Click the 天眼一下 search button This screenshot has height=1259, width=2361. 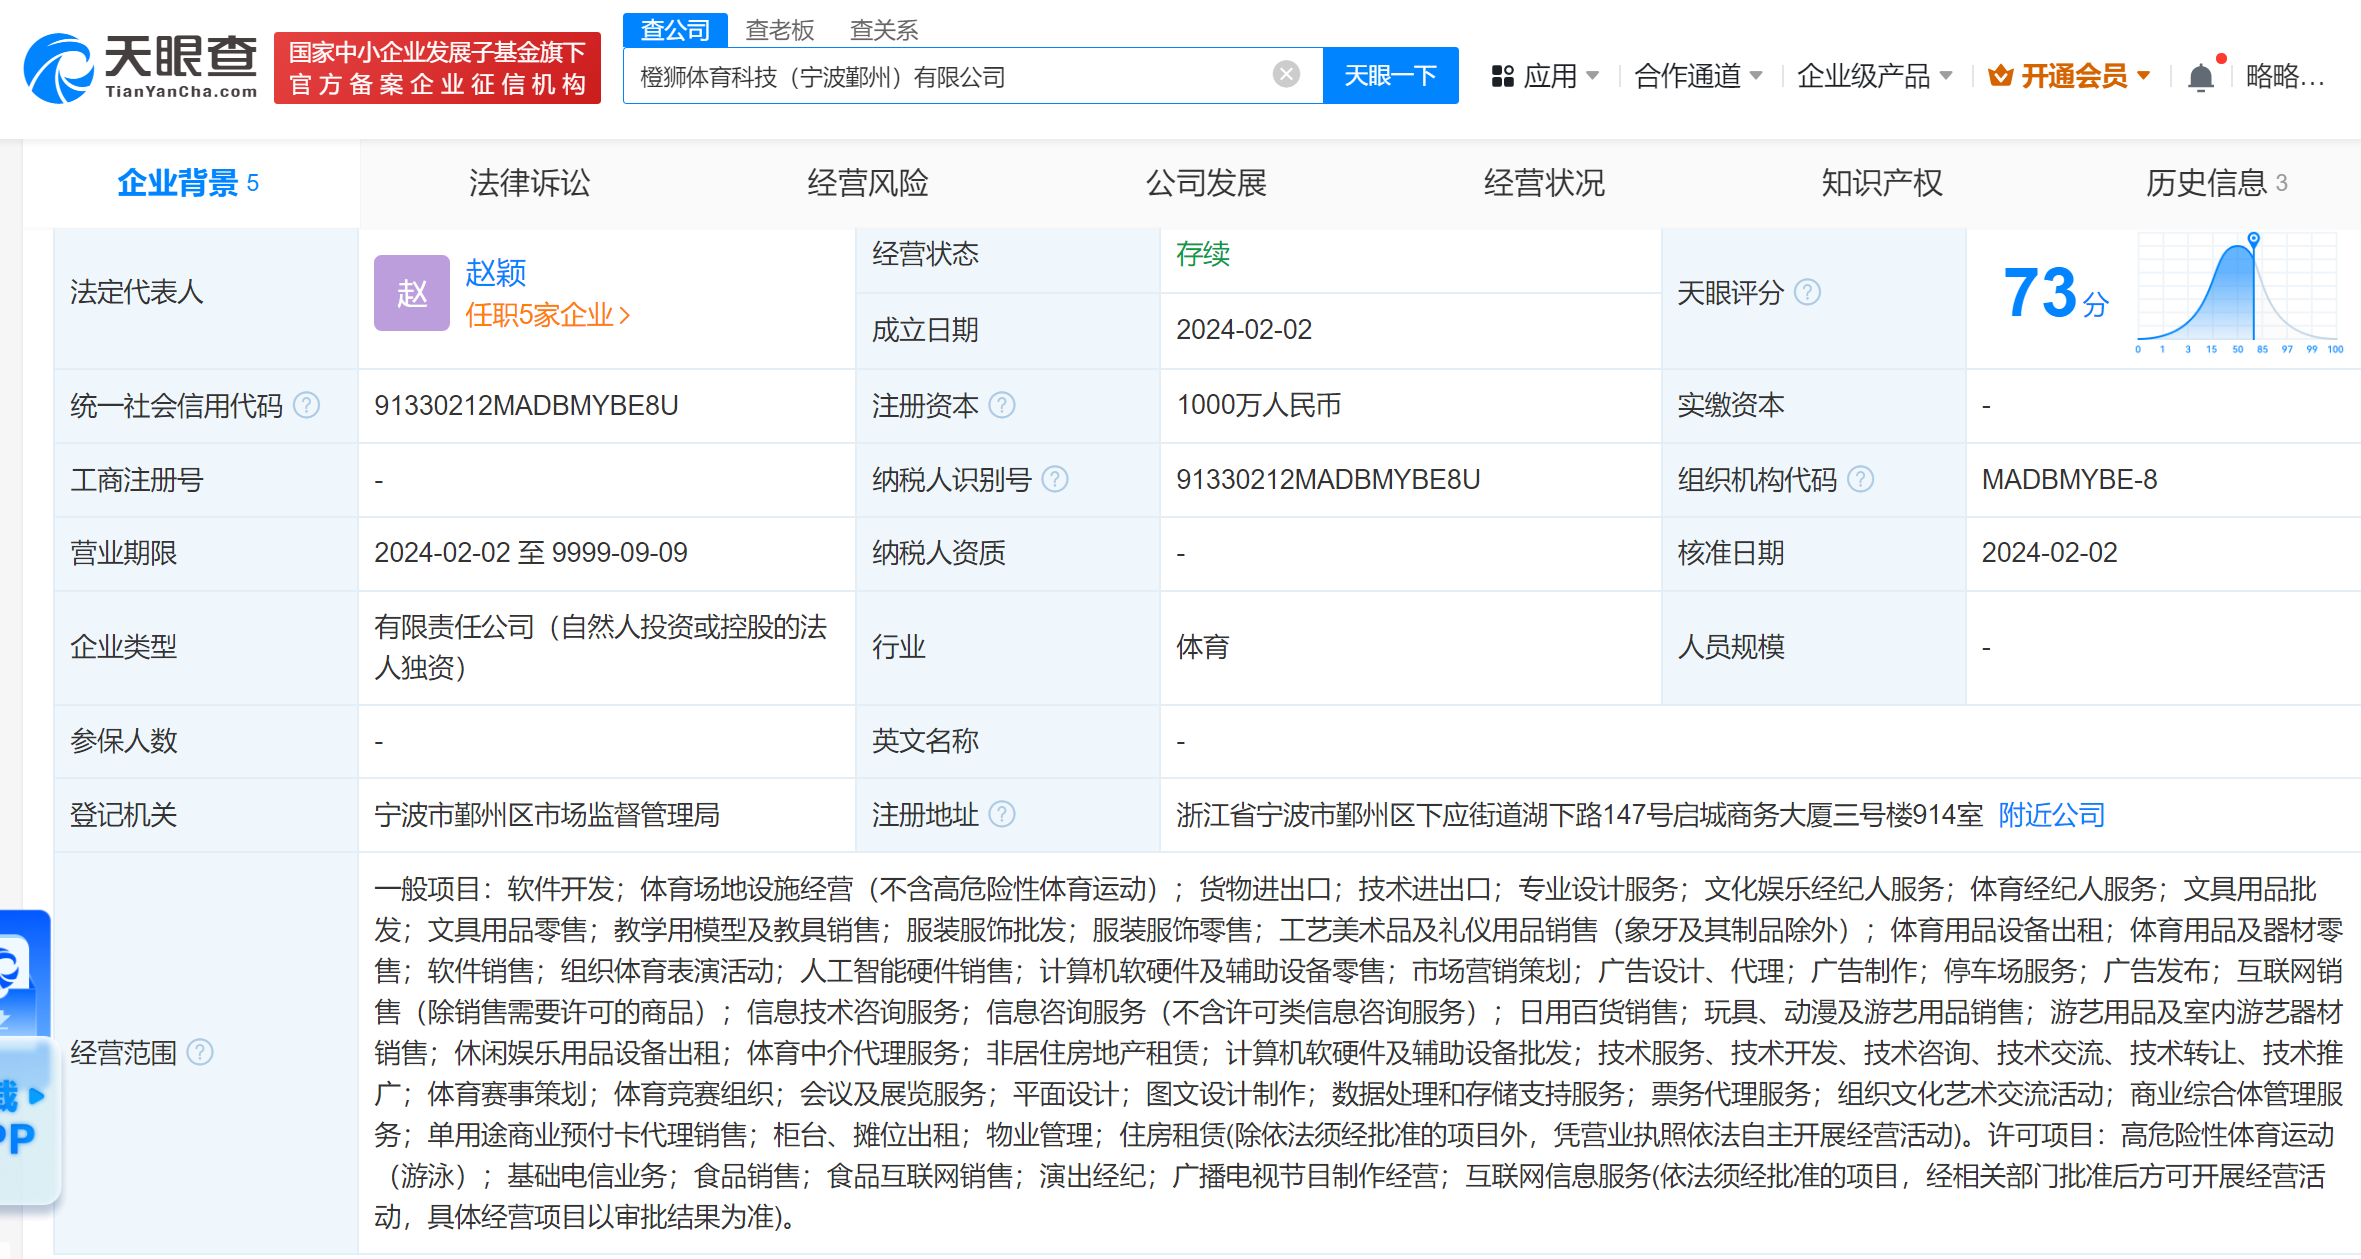click(x=1390, y=75)
